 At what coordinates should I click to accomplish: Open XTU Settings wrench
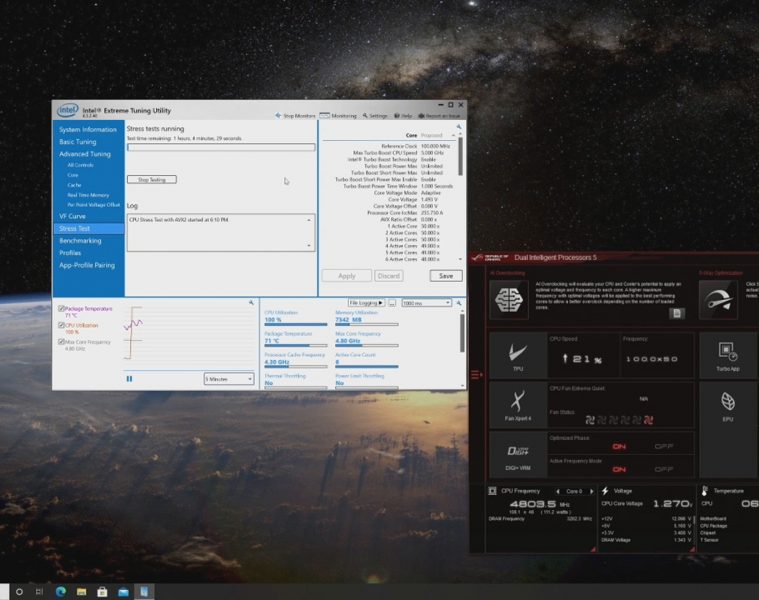pyautogui.click(x=375, y=116)
